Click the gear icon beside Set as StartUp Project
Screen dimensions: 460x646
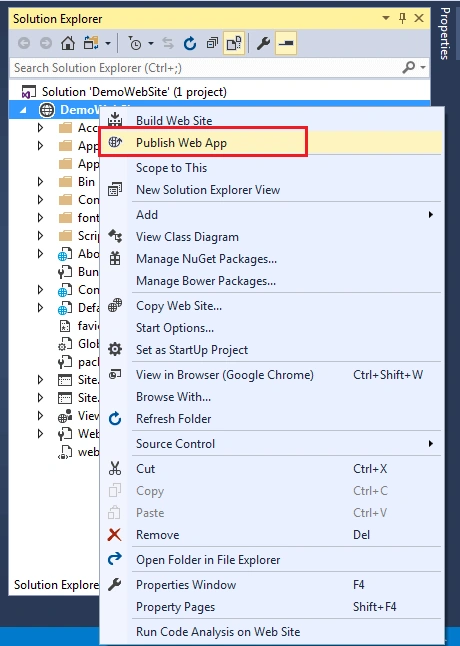point(114,349)
